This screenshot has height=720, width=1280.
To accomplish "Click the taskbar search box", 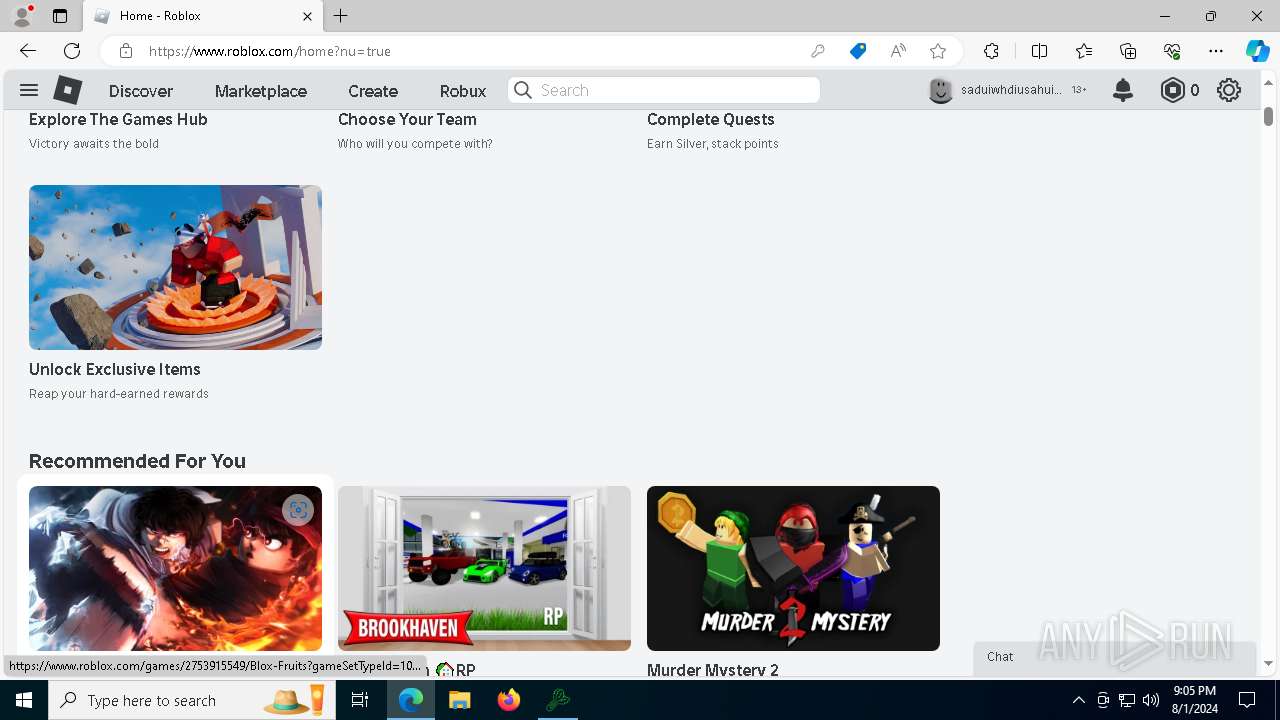I will (190, 700).
